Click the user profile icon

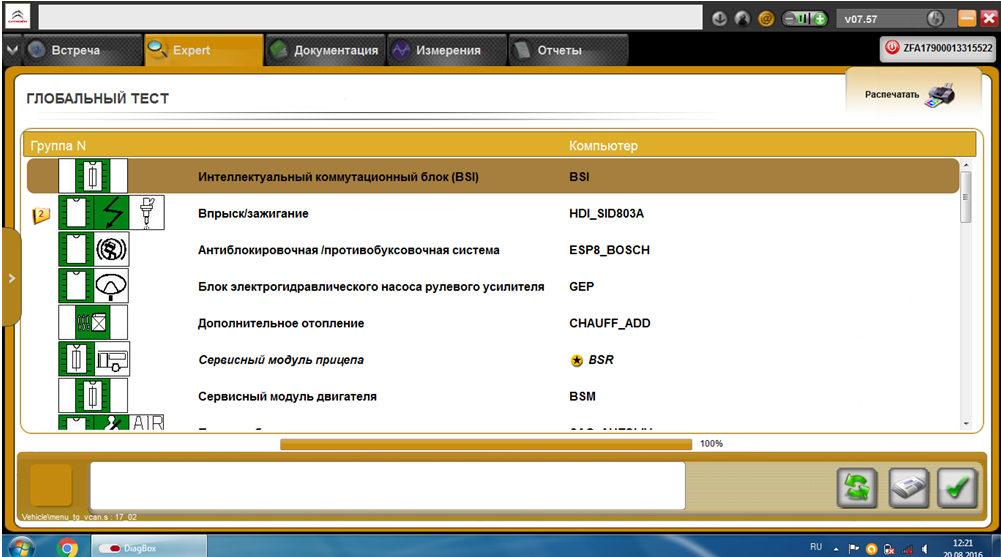pyautogui.click(x=743, y=19)
